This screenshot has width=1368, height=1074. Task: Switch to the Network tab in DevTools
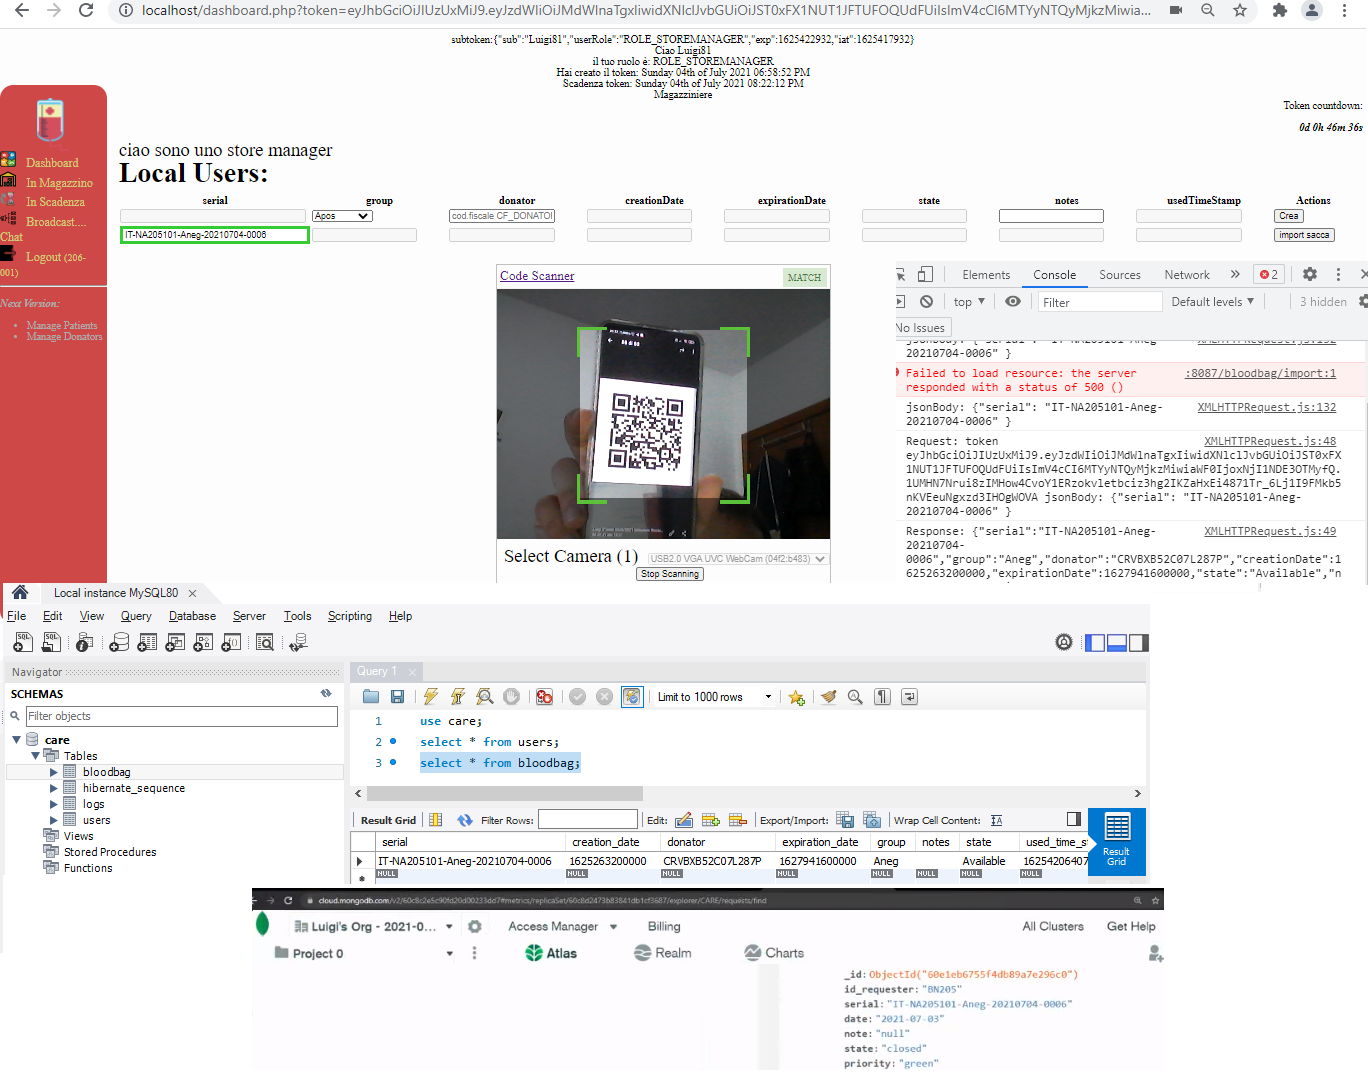tap(1187, 275)
